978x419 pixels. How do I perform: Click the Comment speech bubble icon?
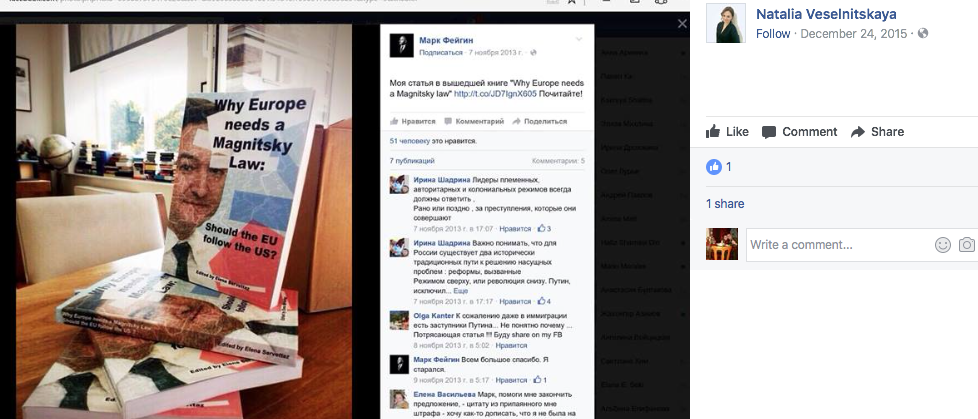769,132
